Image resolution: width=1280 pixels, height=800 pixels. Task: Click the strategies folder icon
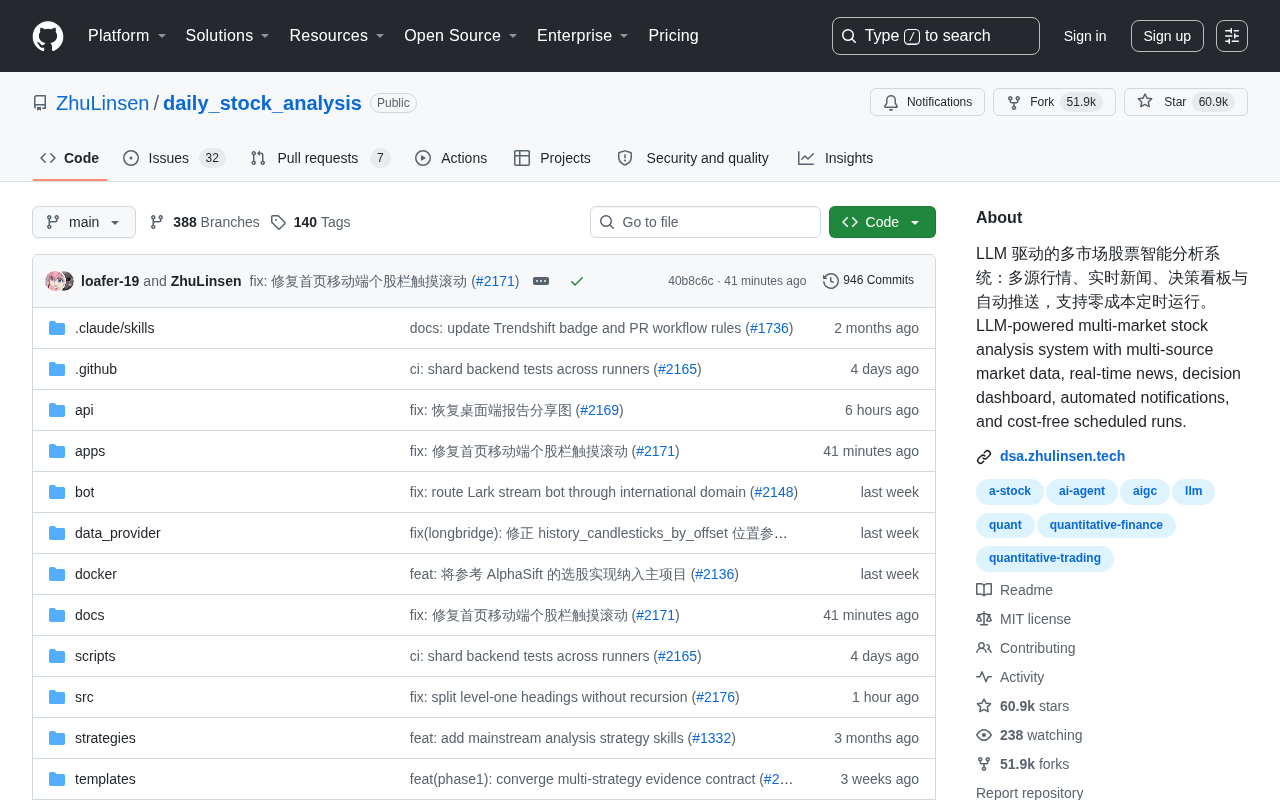pos(57,738)
